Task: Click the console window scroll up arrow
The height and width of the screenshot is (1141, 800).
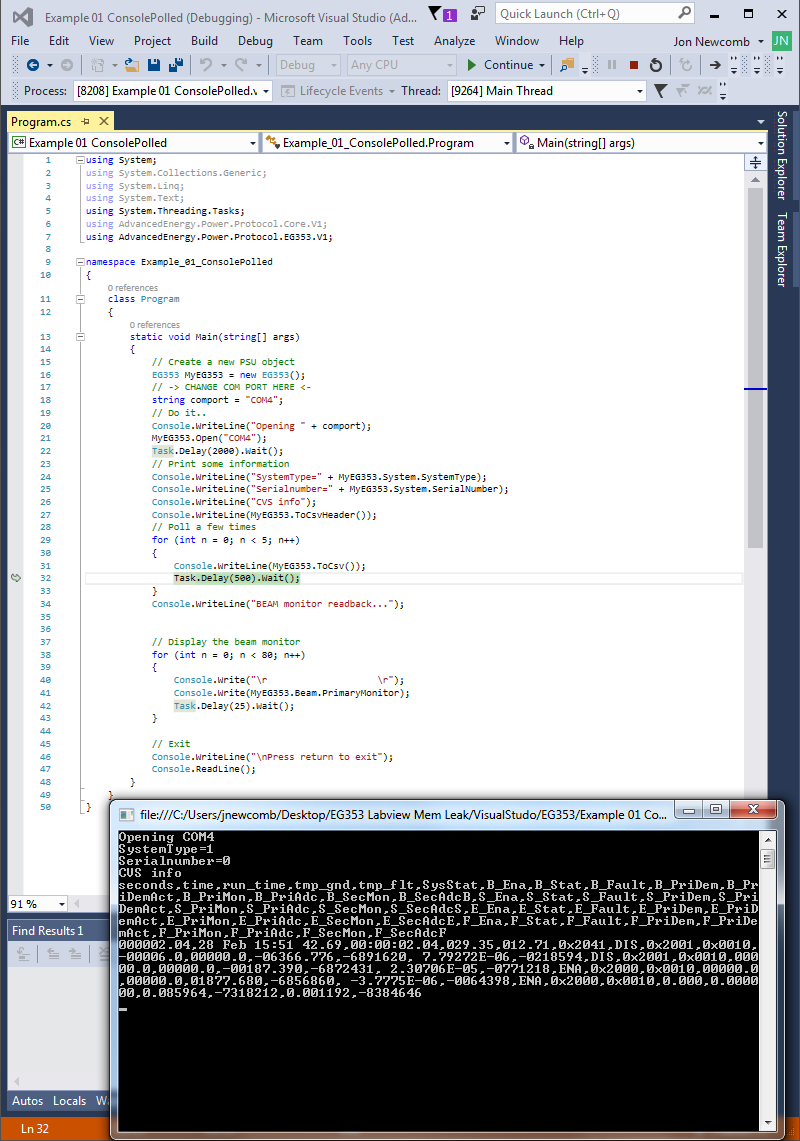Action: click(x=768, y=838)
